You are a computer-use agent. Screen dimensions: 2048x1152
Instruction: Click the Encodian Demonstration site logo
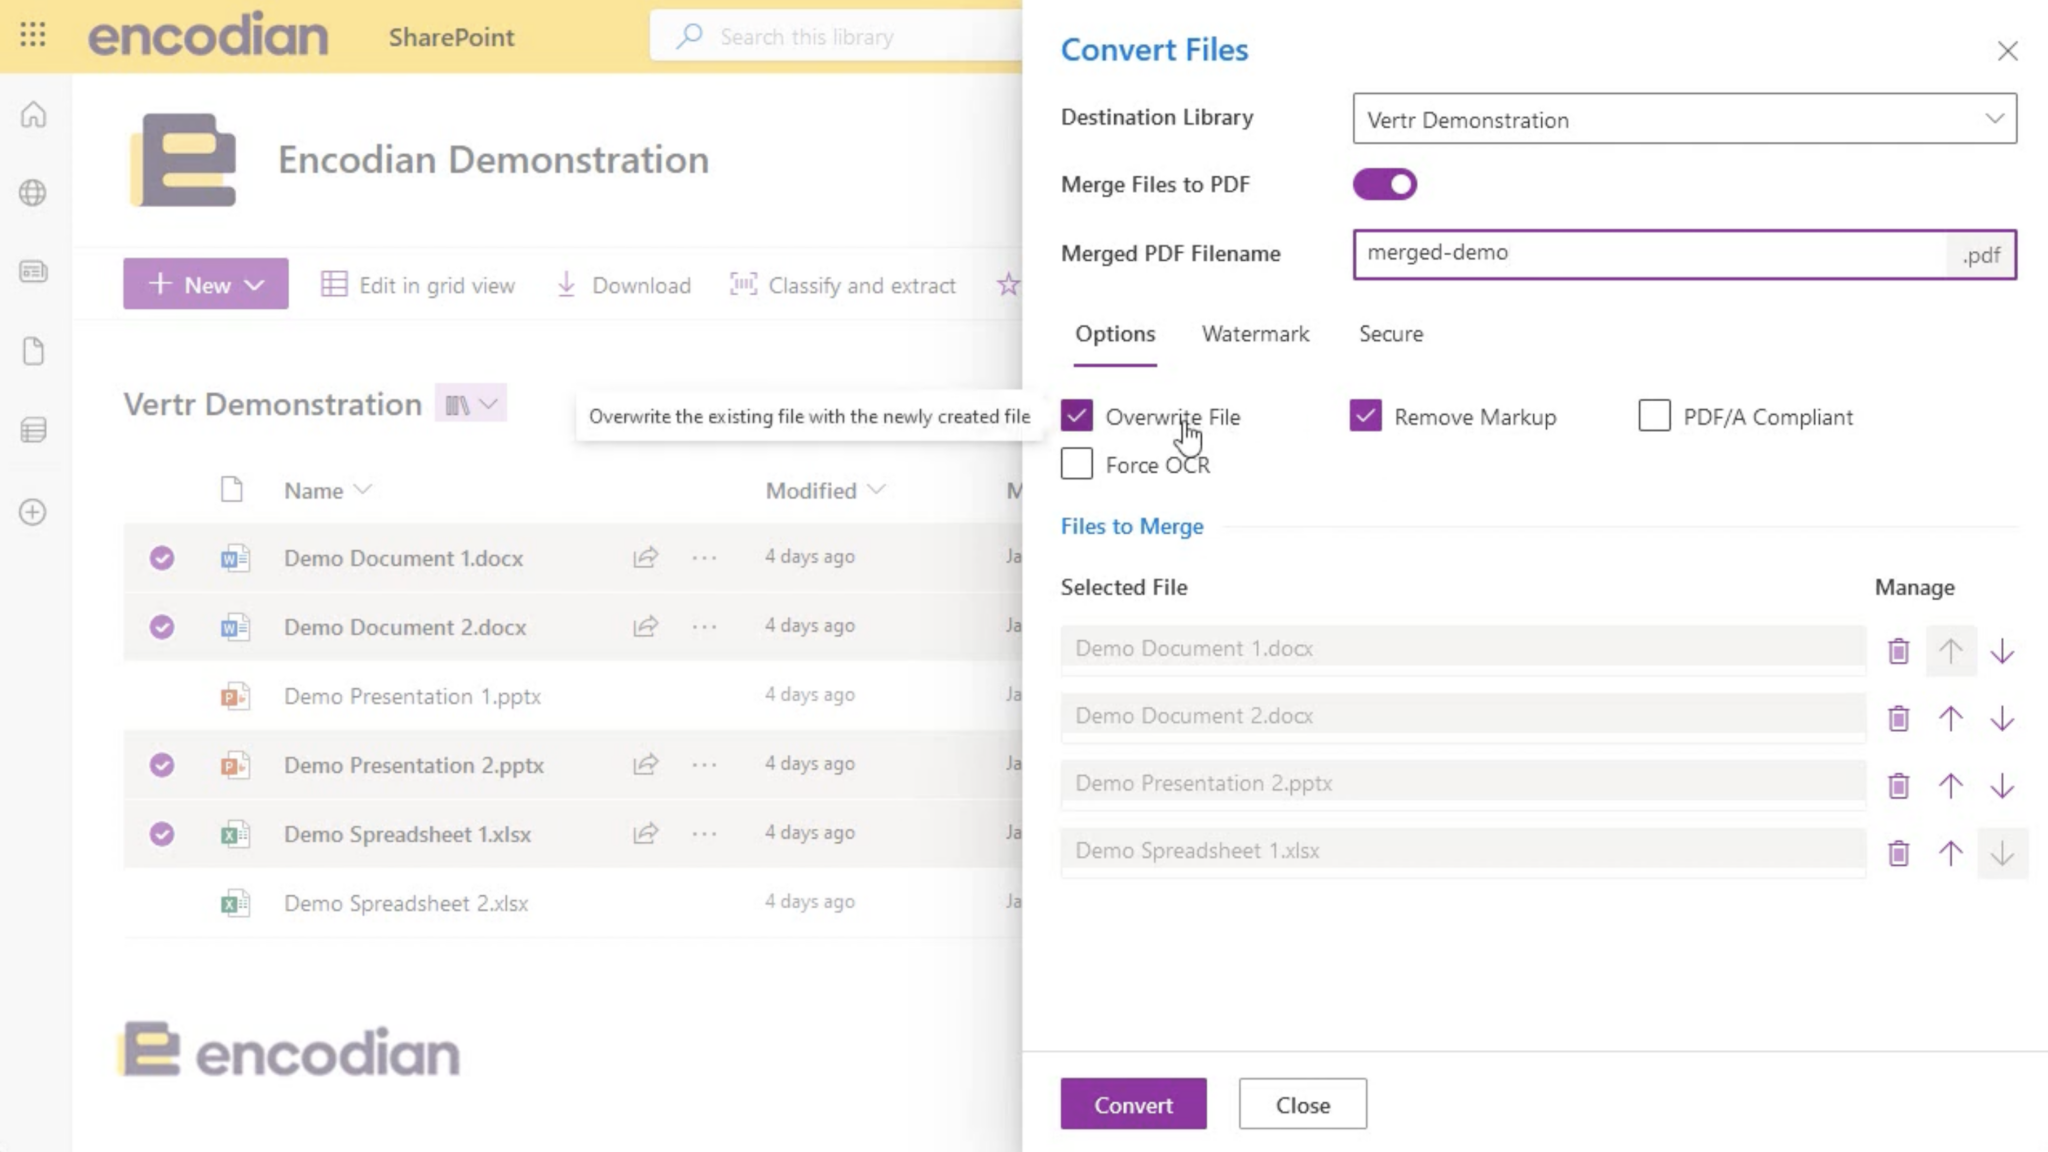(x=184, y=160)
